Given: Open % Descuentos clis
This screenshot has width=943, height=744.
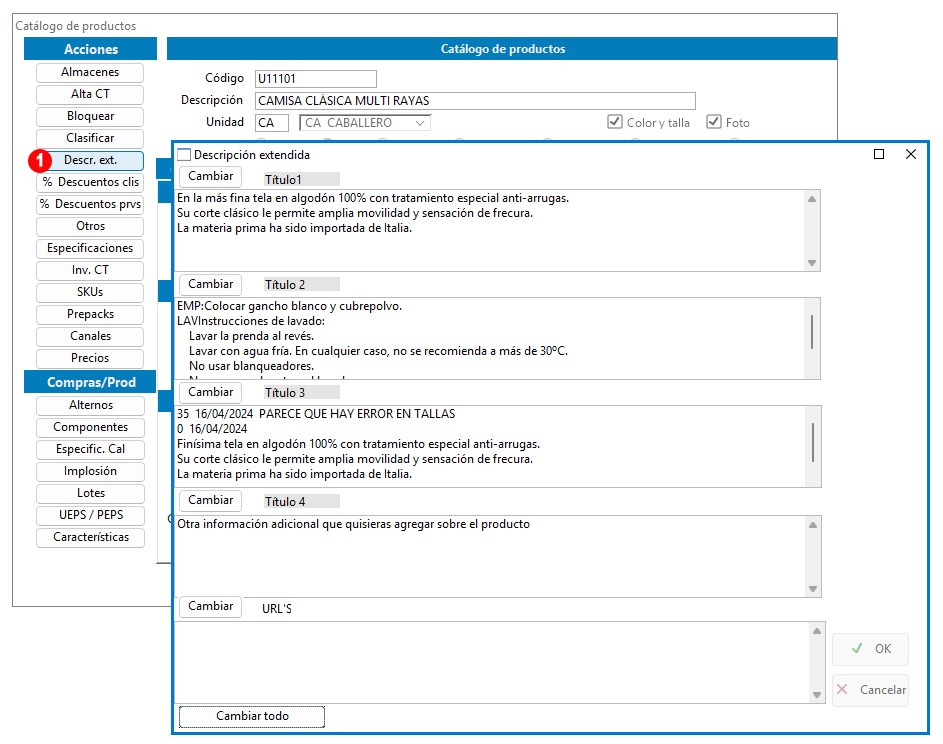Looking at the screenshot, I should [x=90, y=182].
